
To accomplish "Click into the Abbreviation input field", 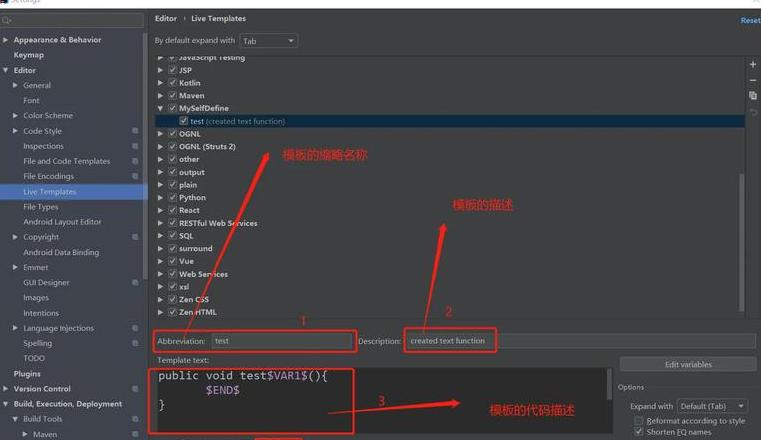I will coord(282,341).
